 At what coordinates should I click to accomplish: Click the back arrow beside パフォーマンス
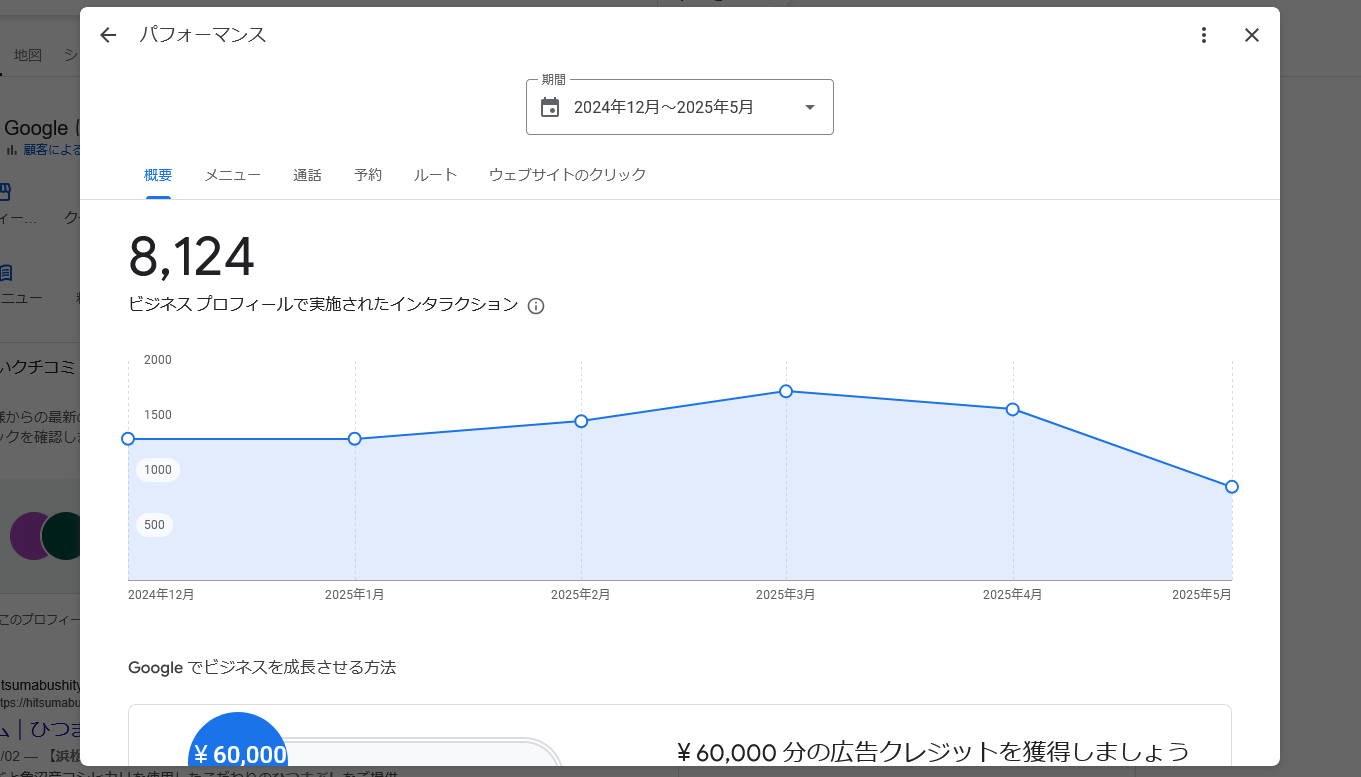click(x=108, y=35)
